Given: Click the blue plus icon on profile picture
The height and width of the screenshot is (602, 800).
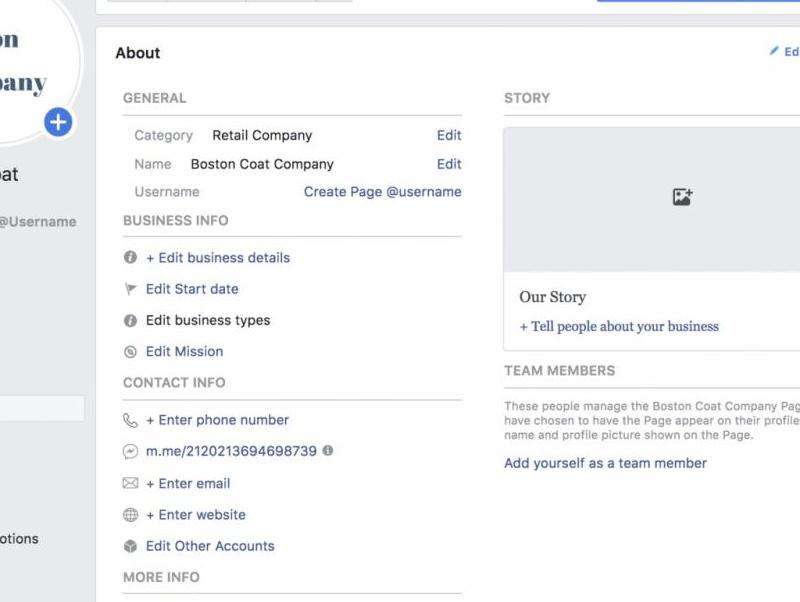Looking at the screenshot, I should [x=58, y=122].
